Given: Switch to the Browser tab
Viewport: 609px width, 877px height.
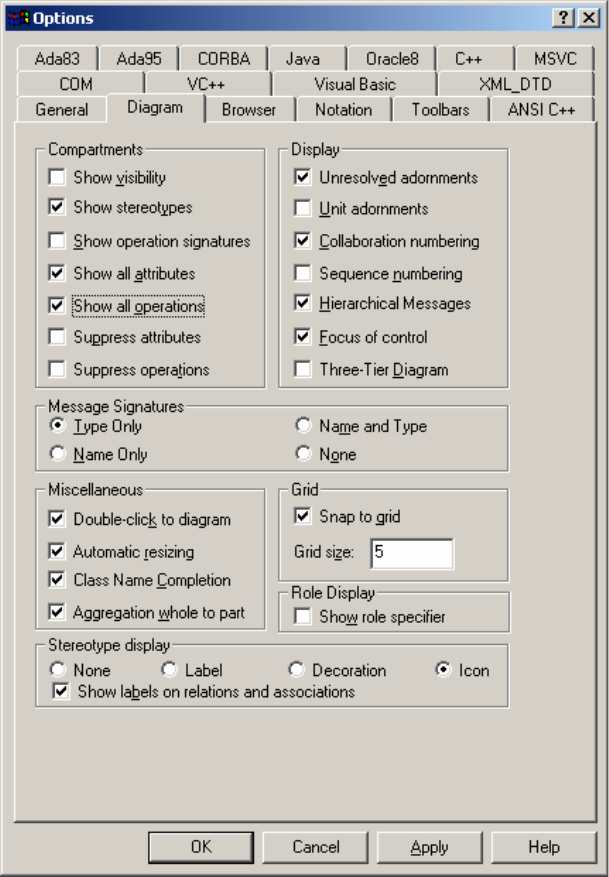Looking at the screenshot, I should click(249, 110).
